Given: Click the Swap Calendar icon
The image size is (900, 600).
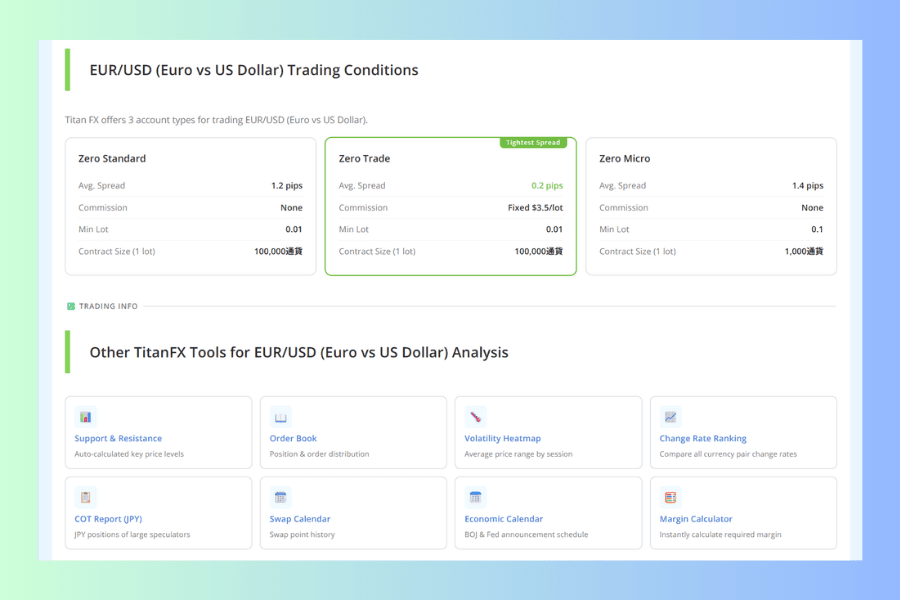Looking at the screenshot, I should coord(281,497).
